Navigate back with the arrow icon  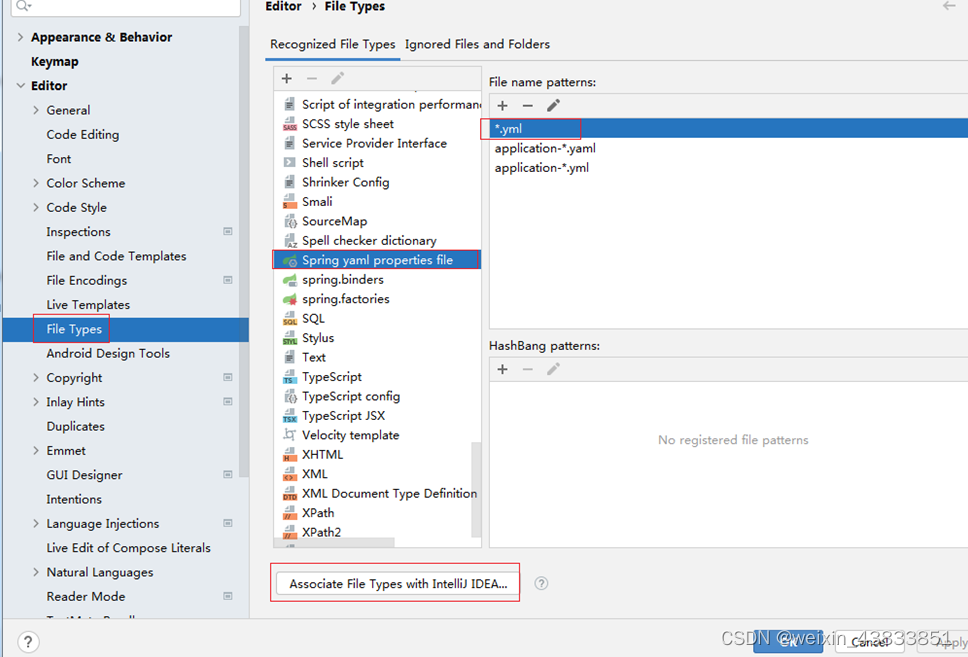point(949,6)
